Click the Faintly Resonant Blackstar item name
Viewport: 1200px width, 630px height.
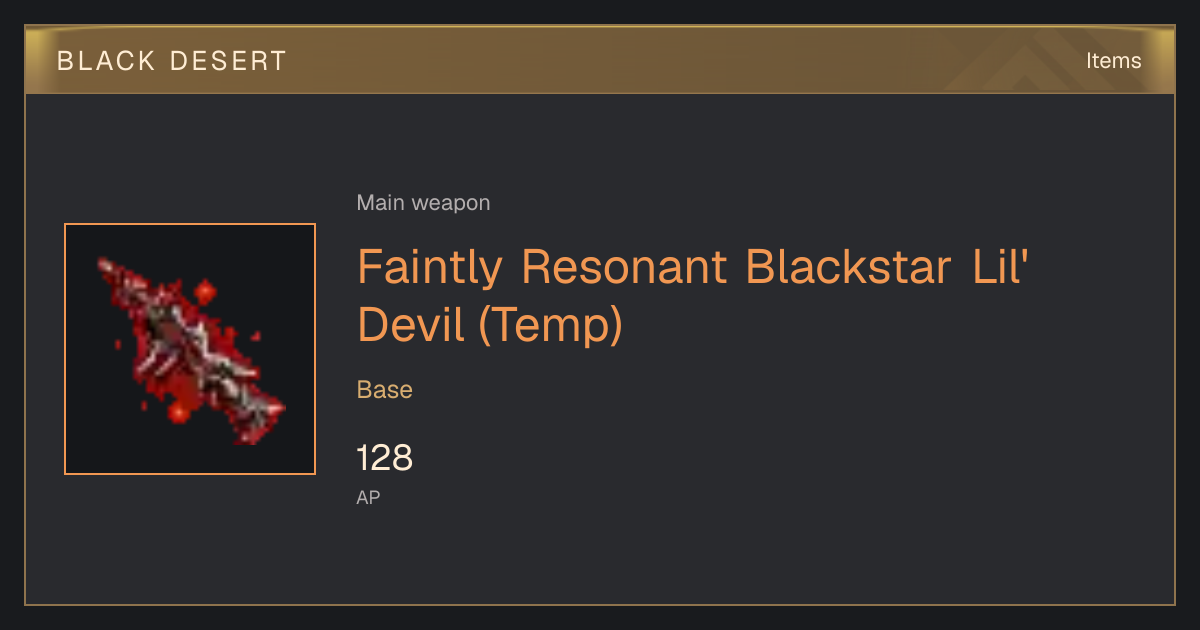693,296
